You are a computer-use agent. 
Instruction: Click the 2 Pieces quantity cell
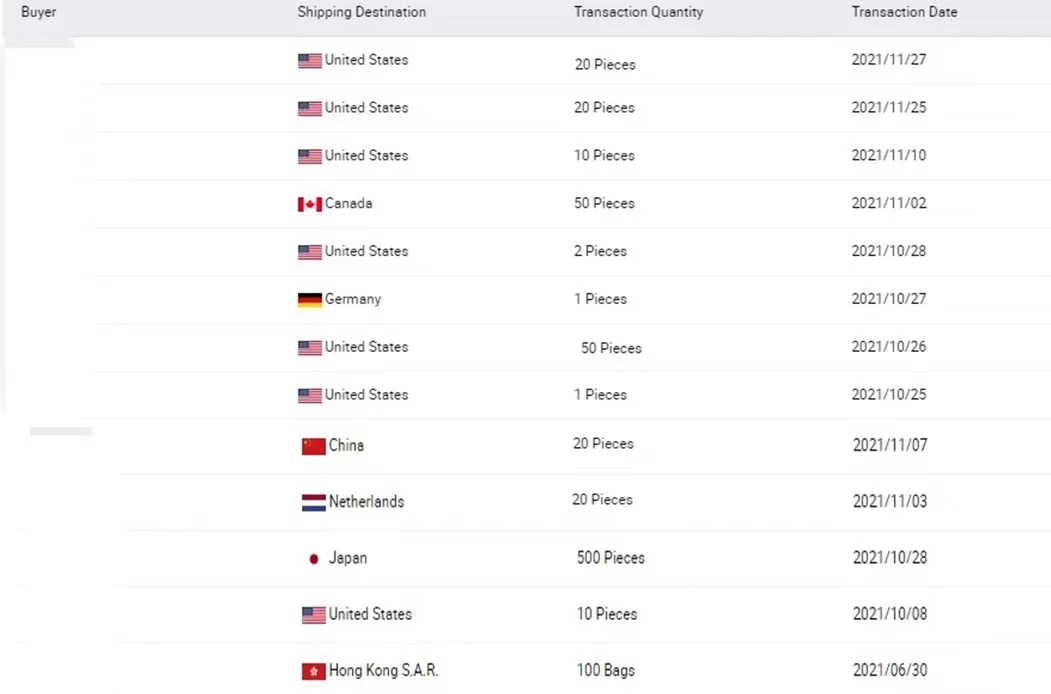(601, 251)
